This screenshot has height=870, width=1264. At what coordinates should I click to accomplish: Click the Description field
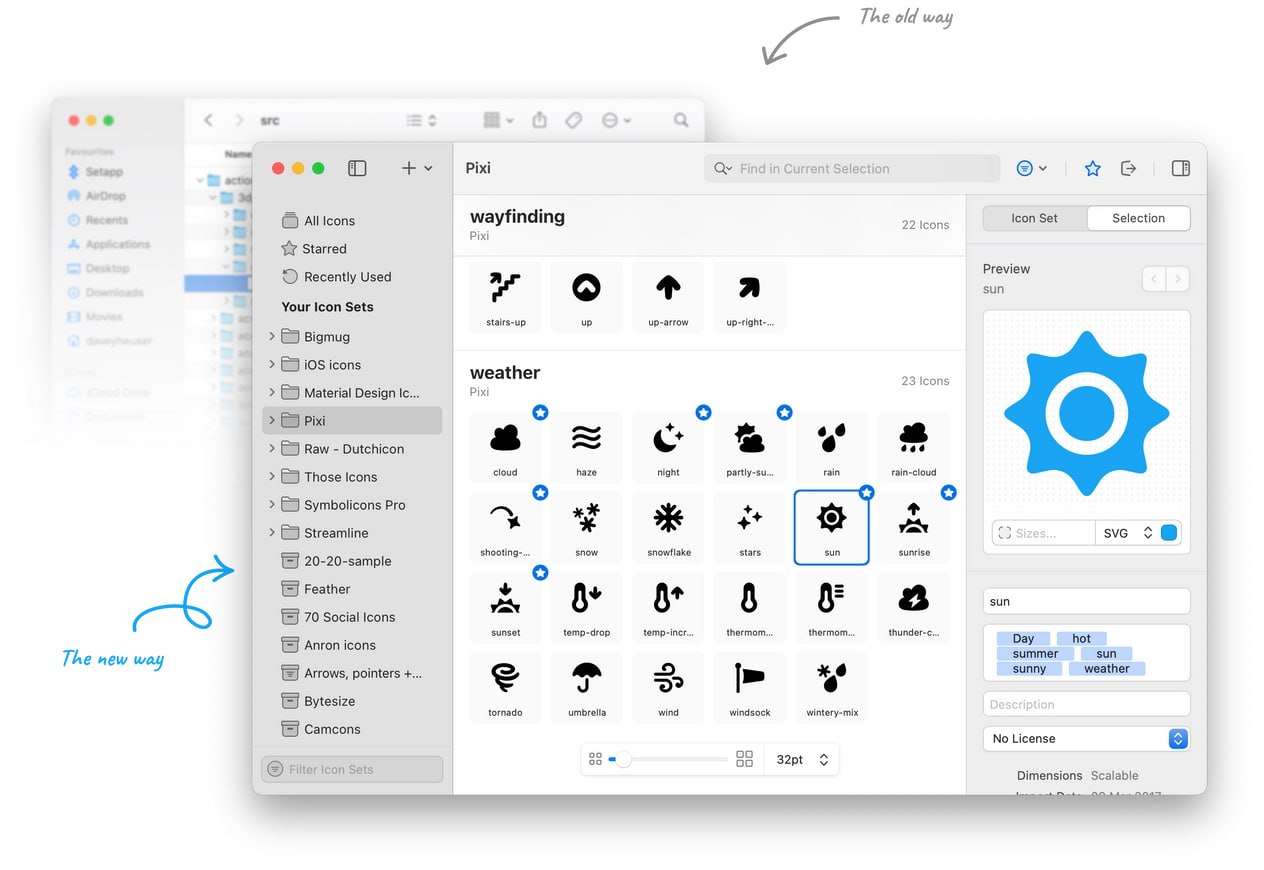coord(1087,704)
